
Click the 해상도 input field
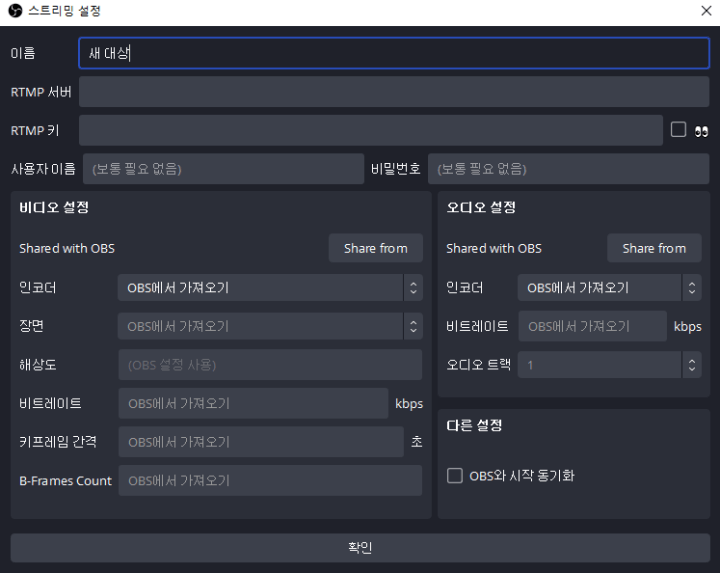[270, 365]
